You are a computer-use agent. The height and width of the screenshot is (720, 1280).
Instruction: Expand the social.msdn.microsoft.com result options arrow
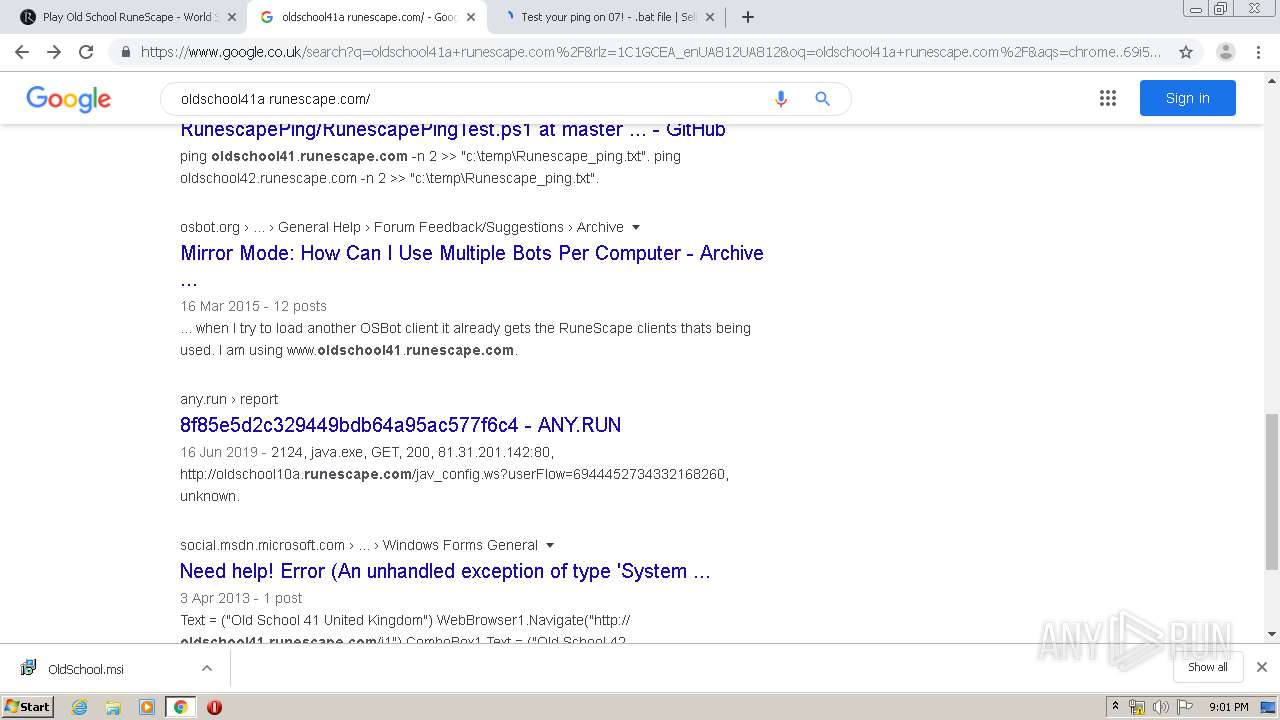549,545
